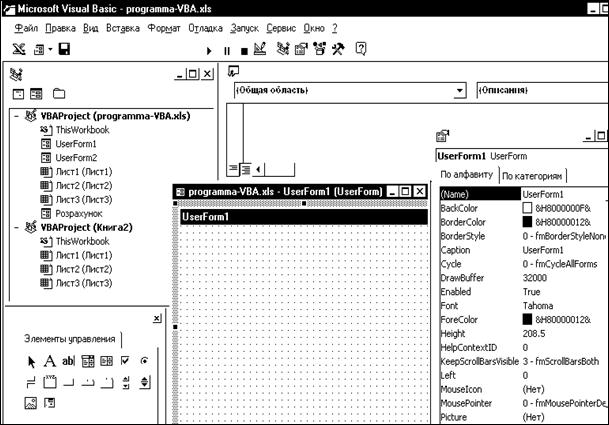Toggle Design Mode icon
609x425 pixels.
tap(260, 49)
